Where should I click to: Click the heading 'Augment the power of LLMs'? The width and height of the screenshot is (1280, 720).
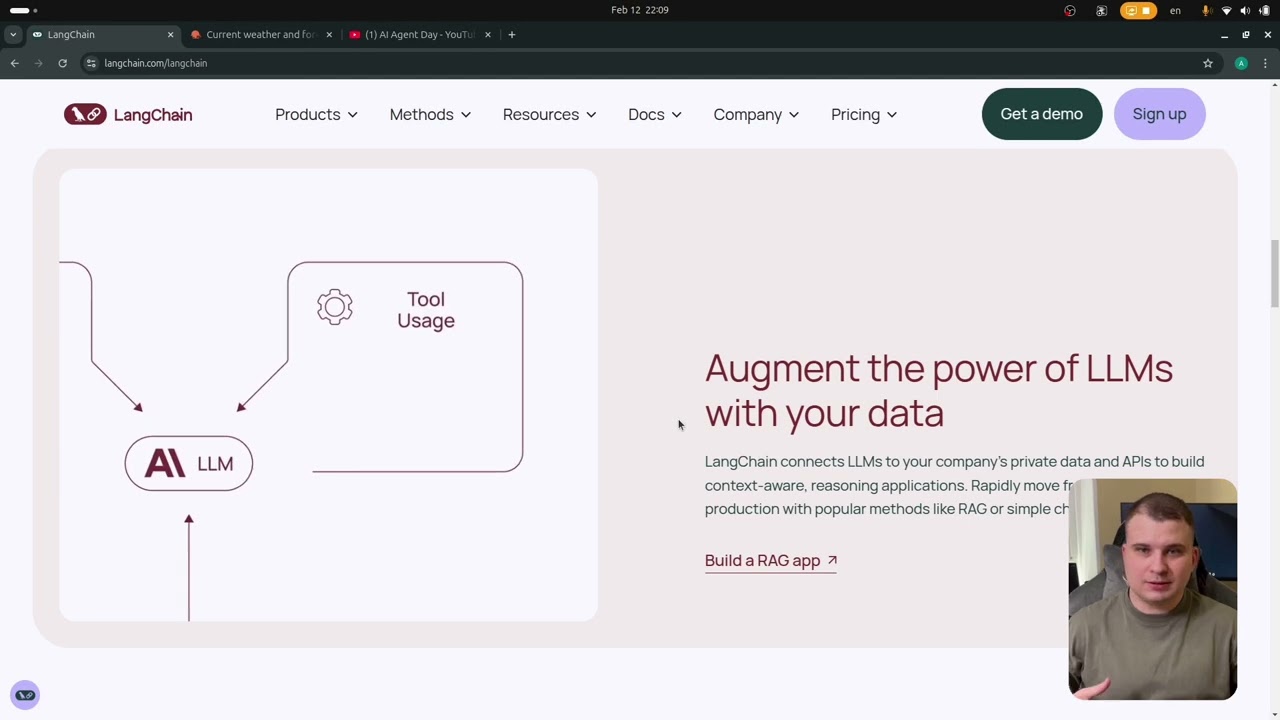point(939,390)
